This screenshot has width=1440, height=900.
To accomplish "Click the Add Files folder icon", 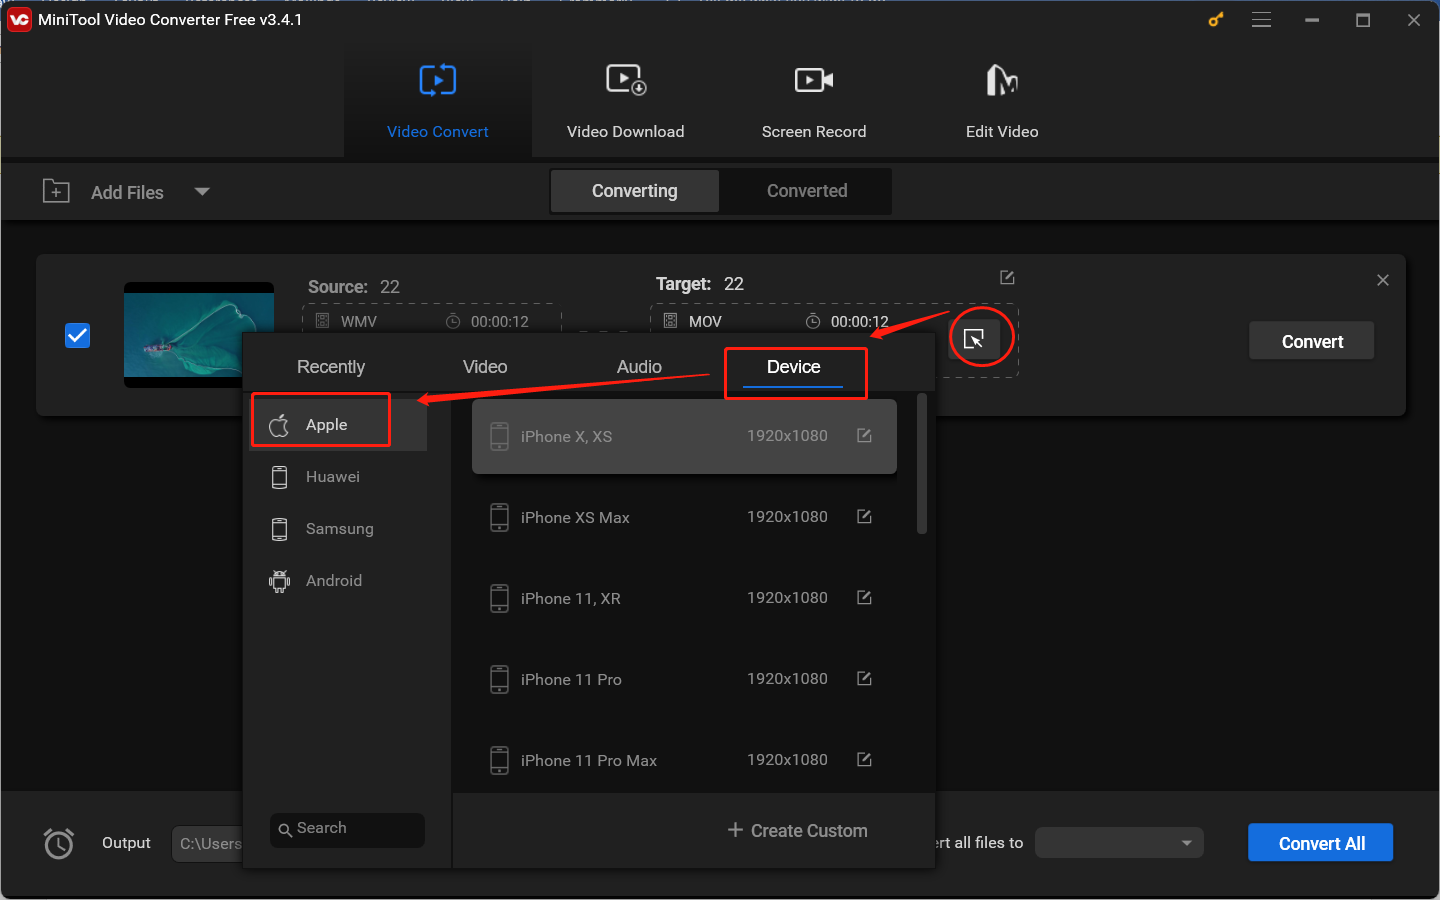I will click(x=56, y=191).
